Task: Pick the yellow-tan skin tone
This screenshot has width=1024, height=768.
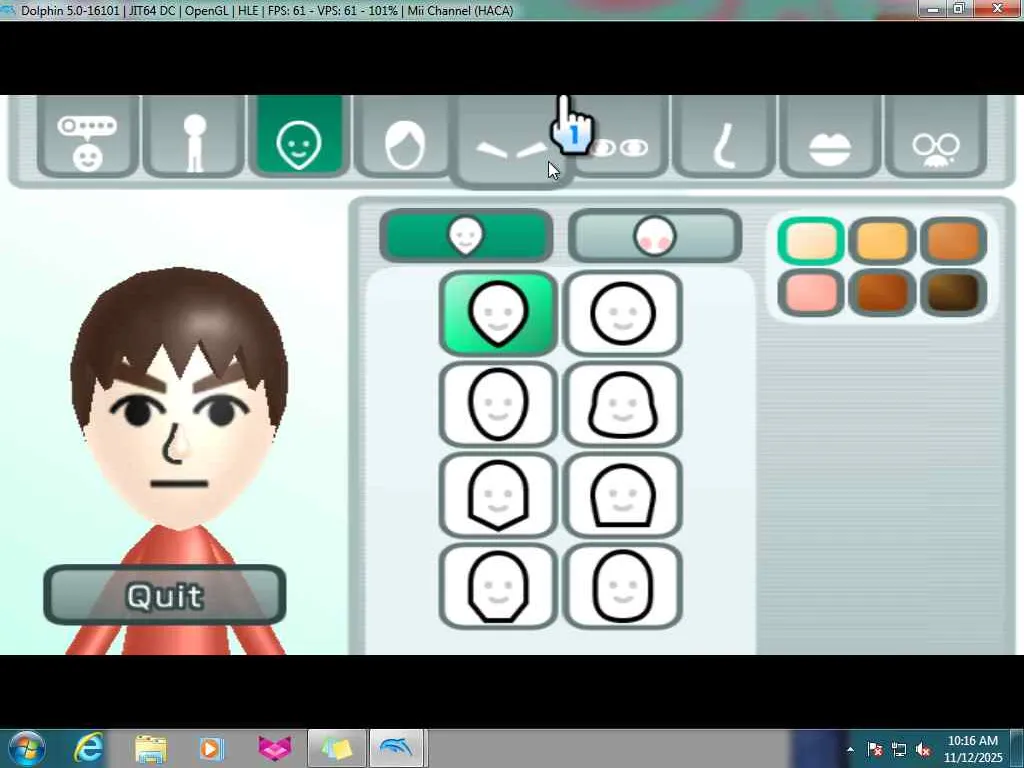Action: coord(882,241)
